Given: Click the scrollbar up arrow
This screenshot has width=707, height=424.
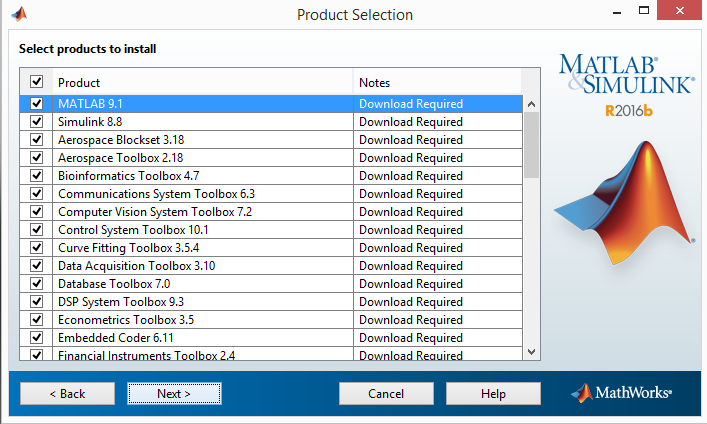Looking at the screenshot, I should (x=531, y=104).
